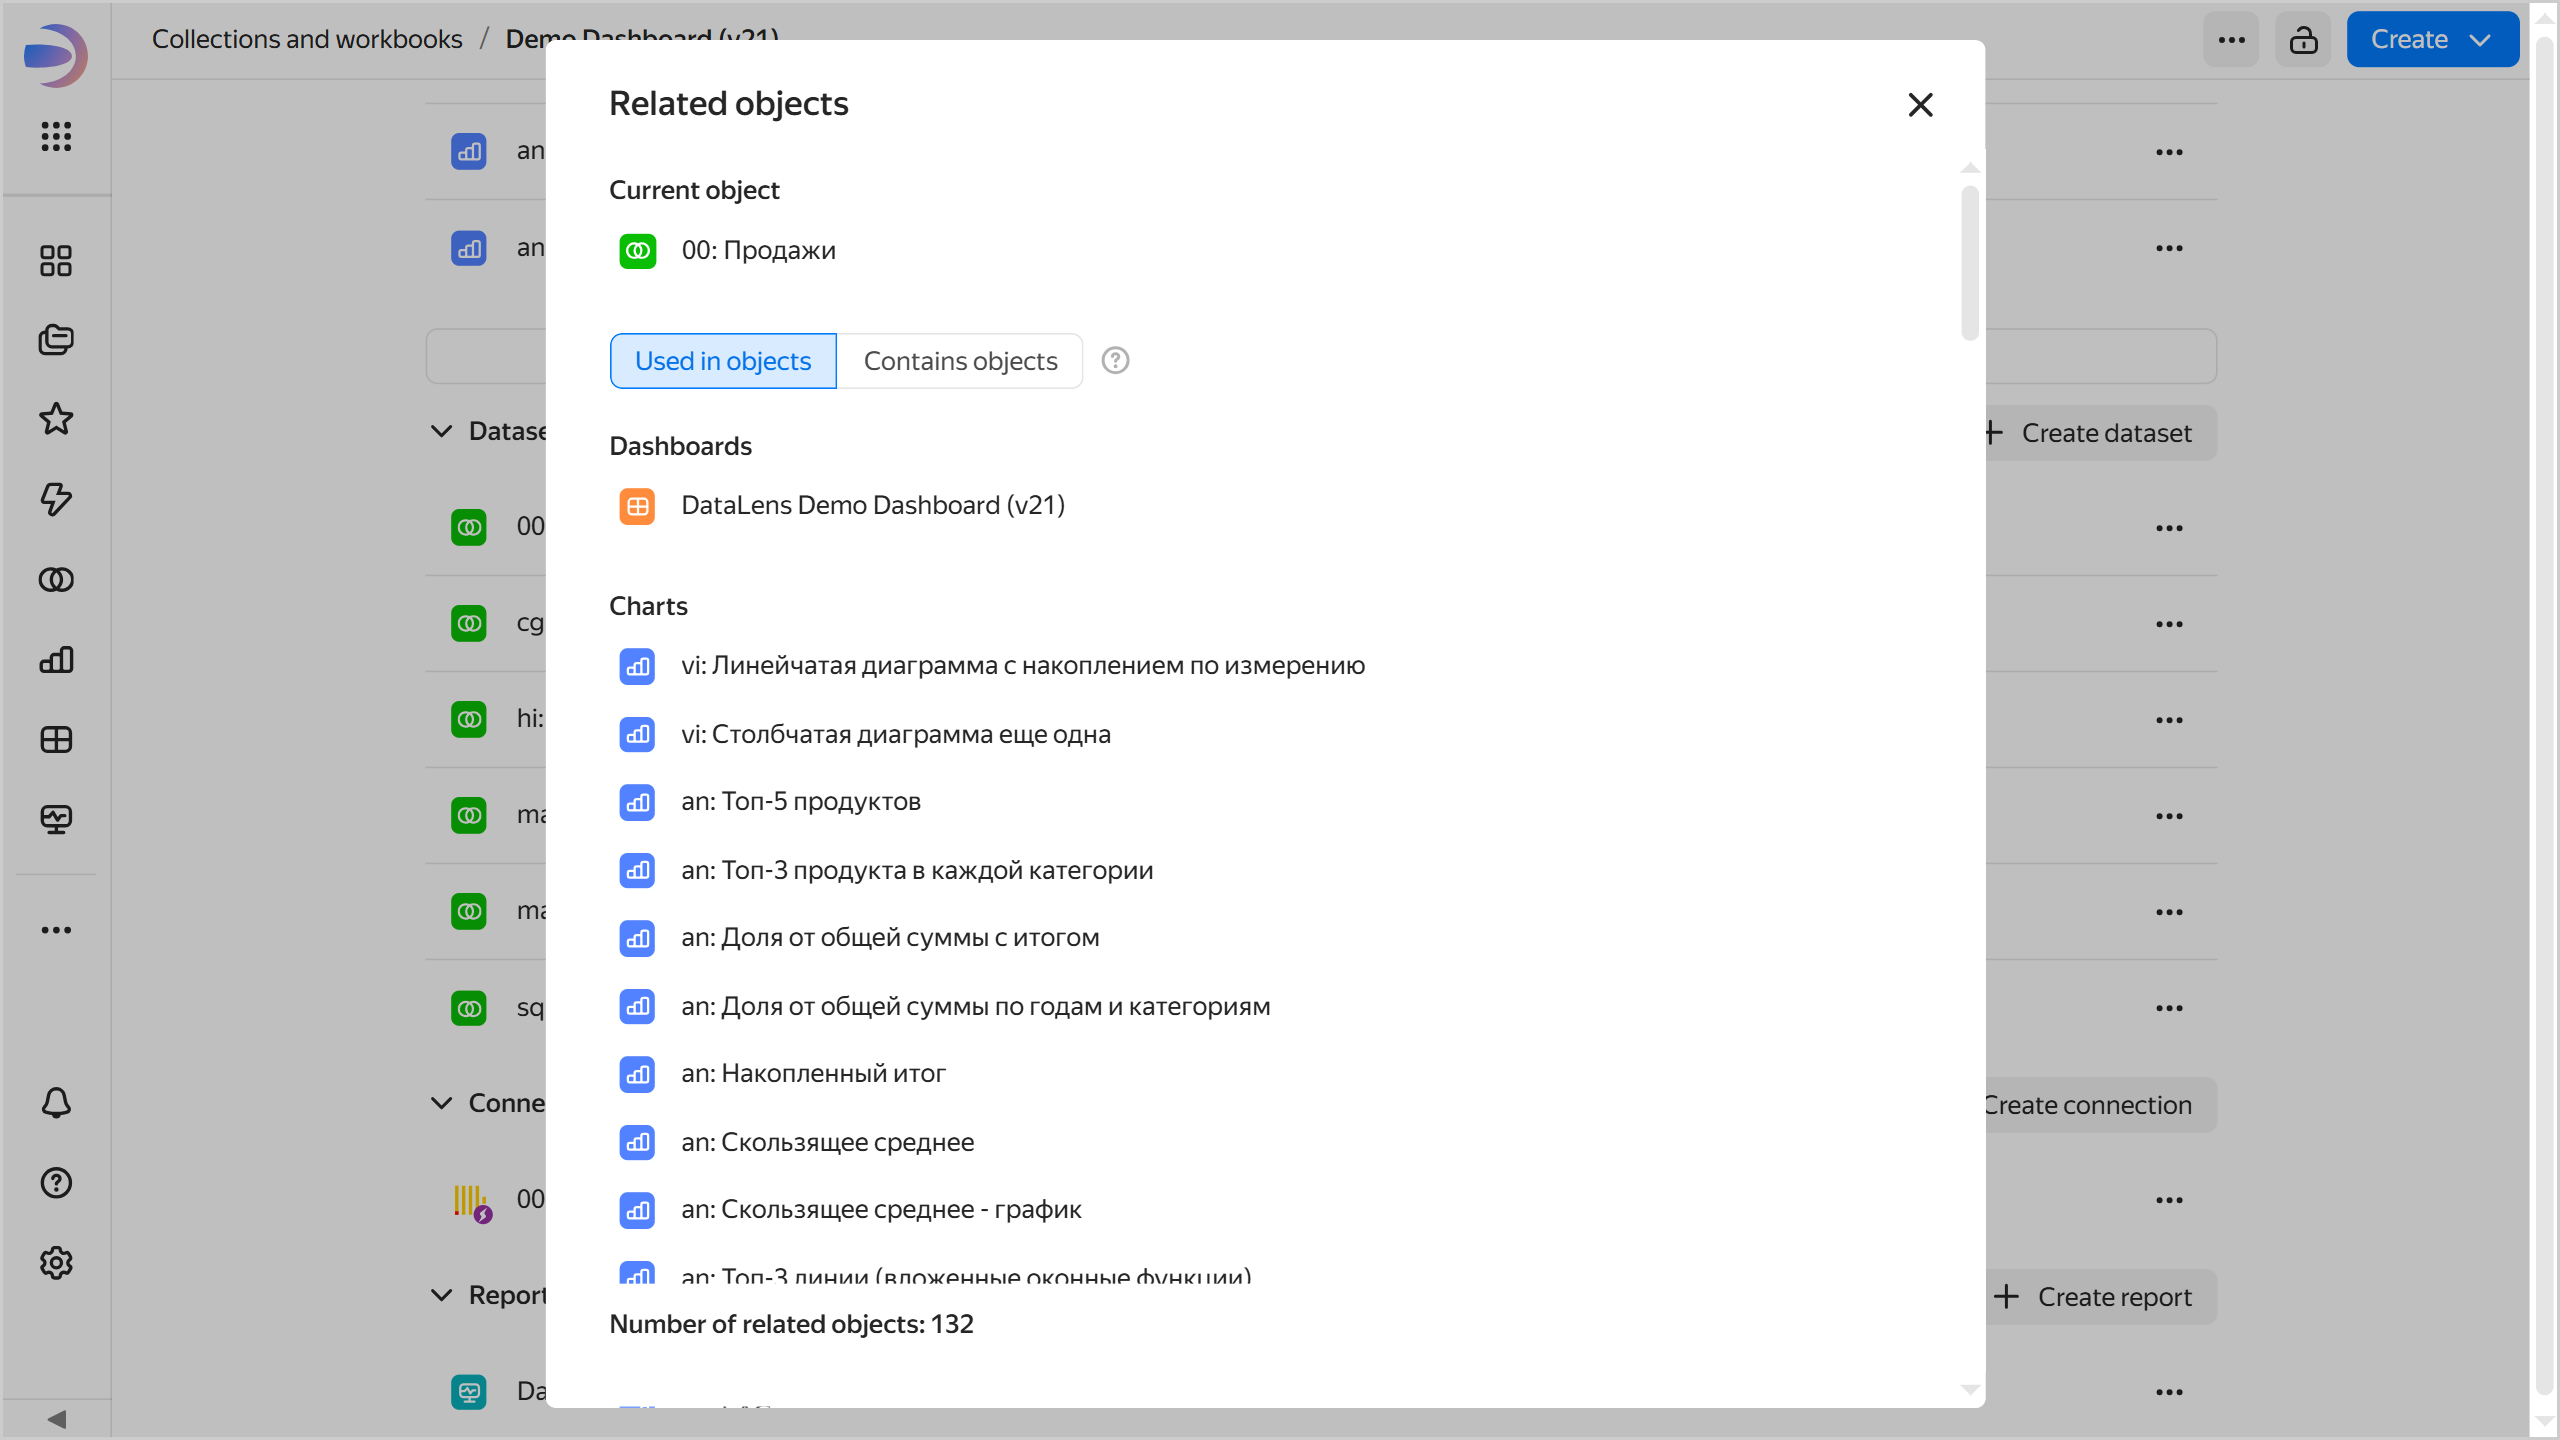This screenshot has height=1440, width=2560.
Task: Open the datasets overlapping circles sidebar icon
Action: (56, 580)
